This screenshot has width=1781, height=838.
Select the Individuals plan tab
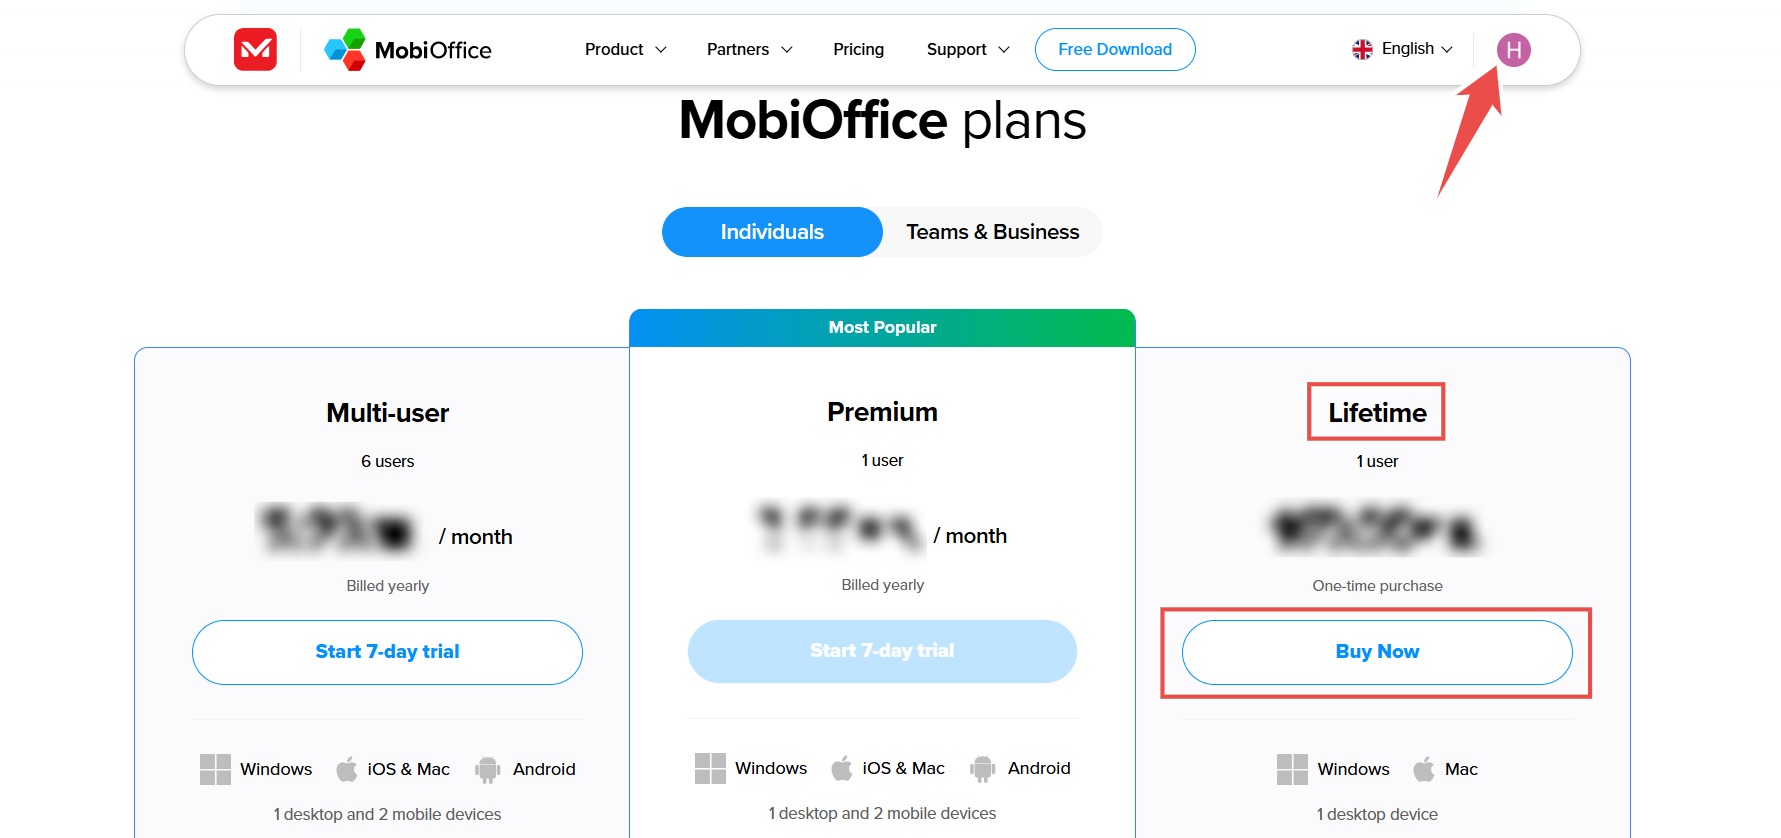pos(771,231)
